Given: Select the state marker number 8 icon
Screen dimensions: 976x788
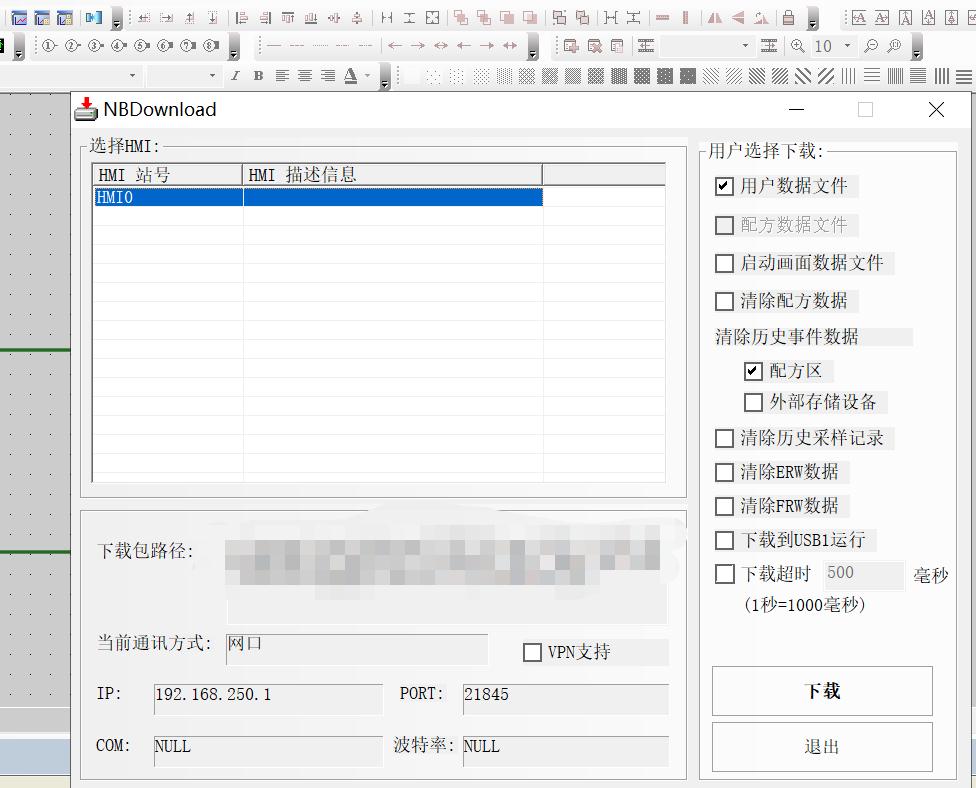Looking at the screenshot, I should [211, 45].
